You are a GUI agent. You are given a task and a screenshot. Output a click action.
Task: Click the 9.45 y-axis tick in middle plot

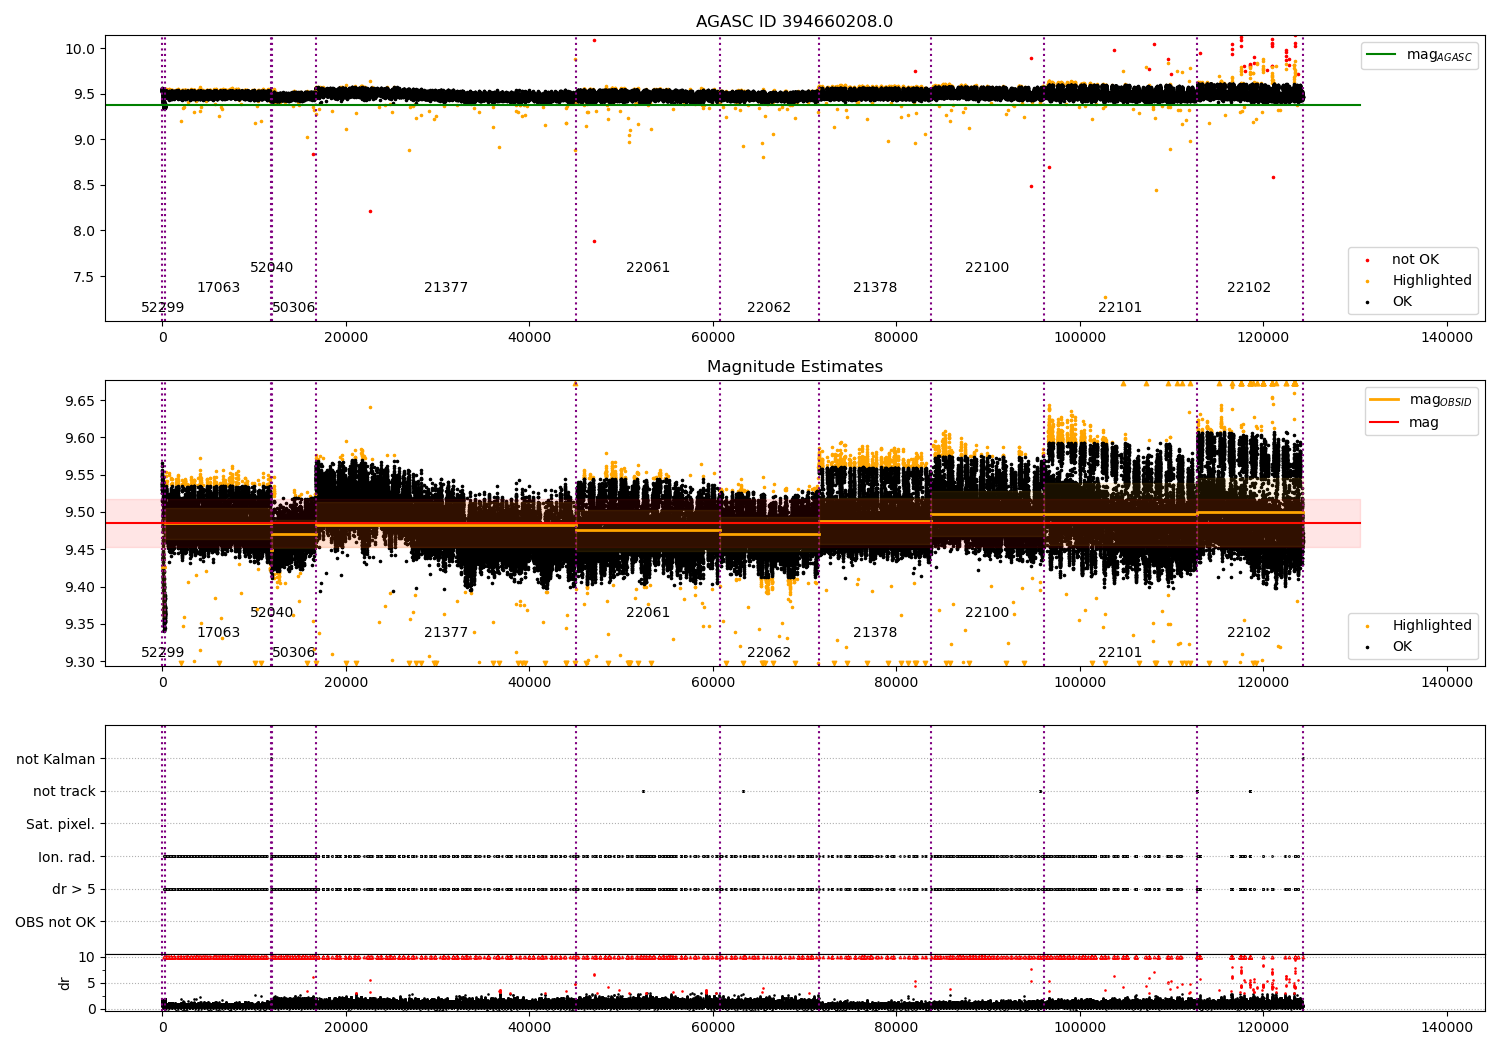tap(78, 550)
